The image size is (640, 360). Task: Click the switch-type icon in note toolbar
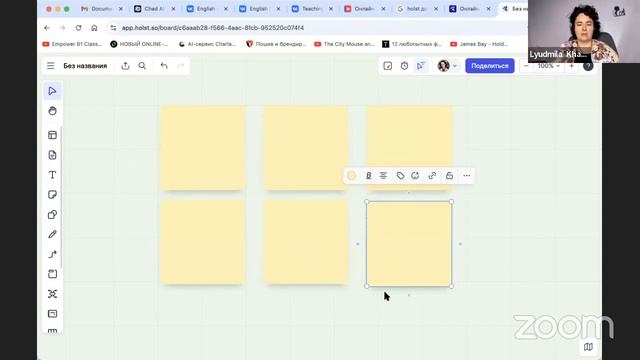pyautogui.click(x=415, y=176)
